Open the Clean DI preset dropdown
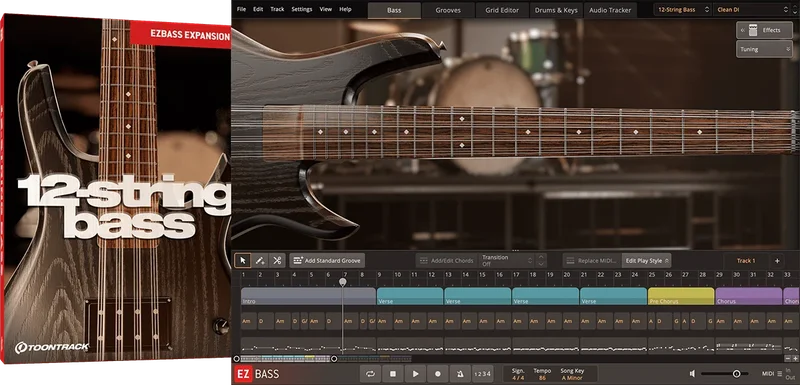This screenshot has width=800, height=385. [x=752, y=9]
